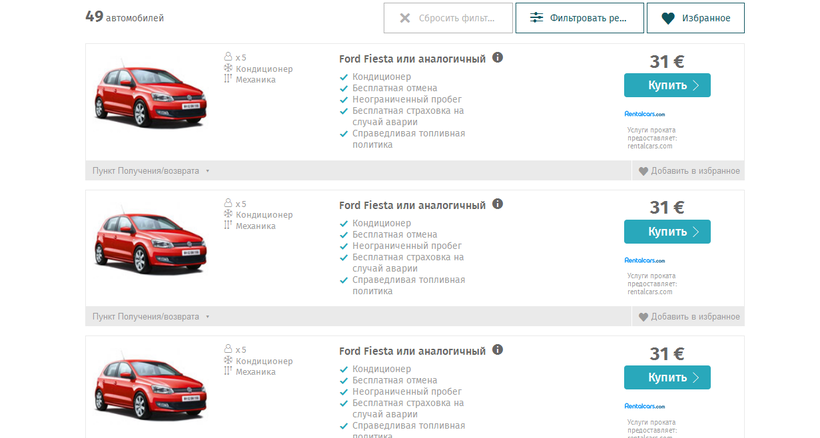Expand first listing's Пункт Получения/возврата

(151, 171)
